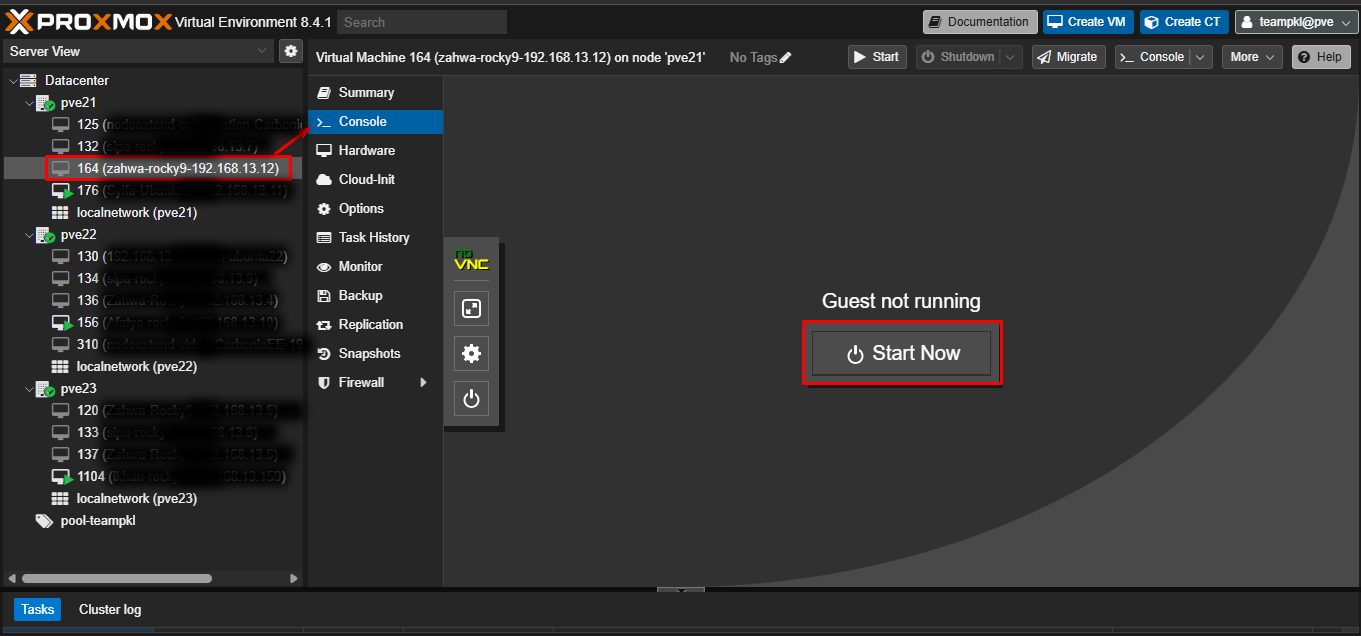Open noVNC settings gear icon
Image resolution: width=1361 pixels, height=636 pixels.
click(x=471, y=354)
